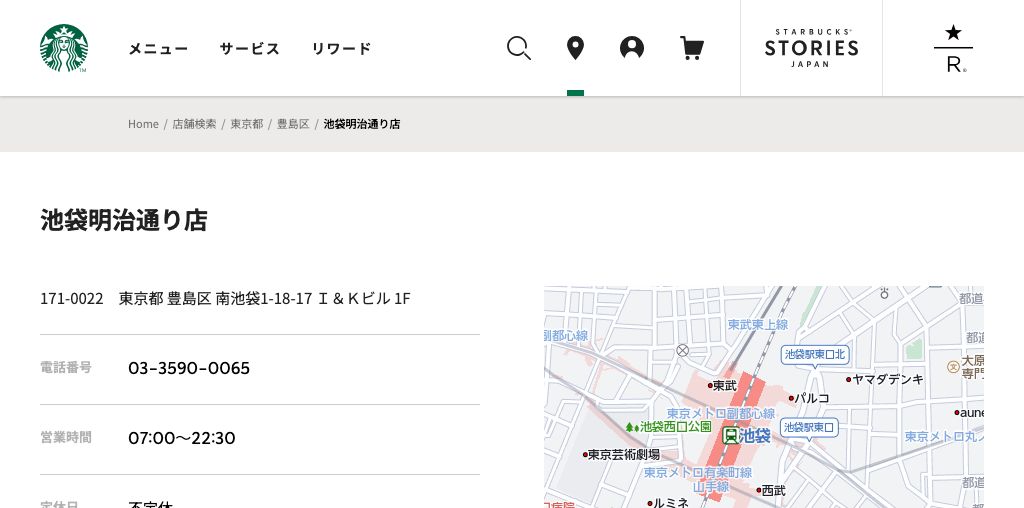The image size is (1024, 508).
Task: Open the store locator pin icon
Action: pos(575,48)
